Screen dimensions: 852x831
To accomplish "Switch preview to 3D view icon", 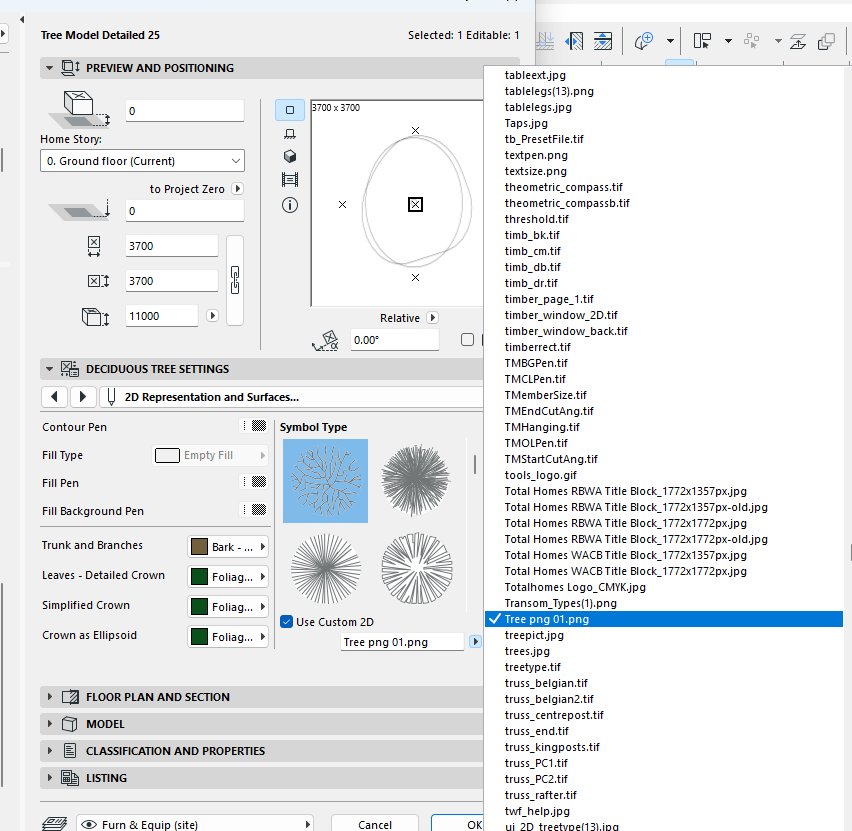I will 290,157.
